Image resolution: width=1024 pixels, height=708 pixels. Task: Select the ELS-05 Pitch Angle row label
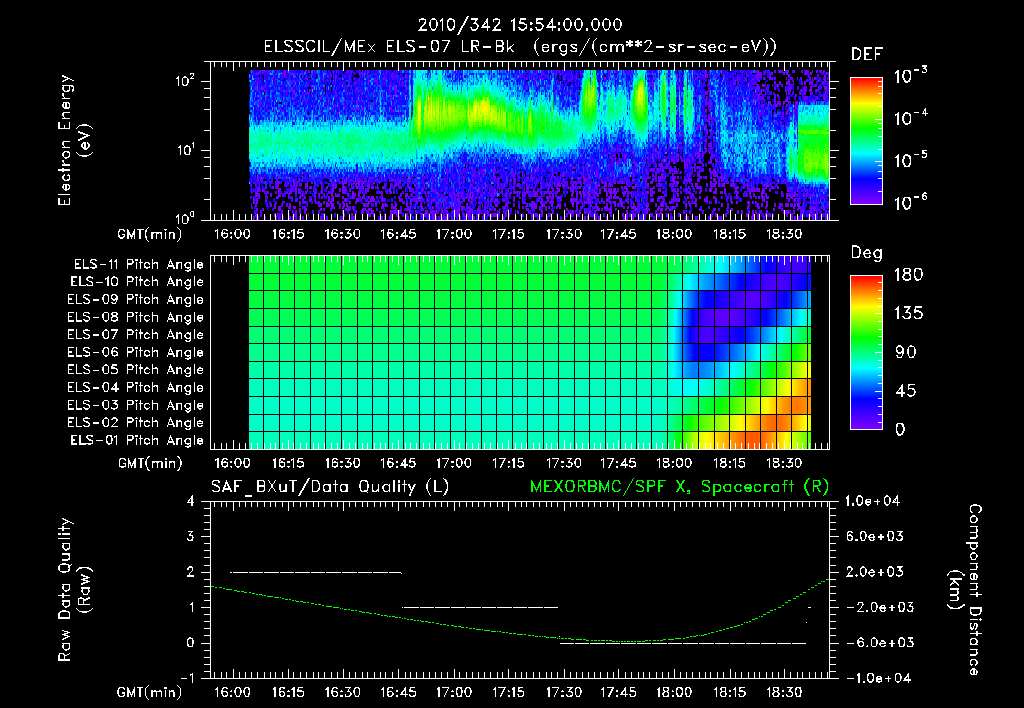tap(135, 370)
